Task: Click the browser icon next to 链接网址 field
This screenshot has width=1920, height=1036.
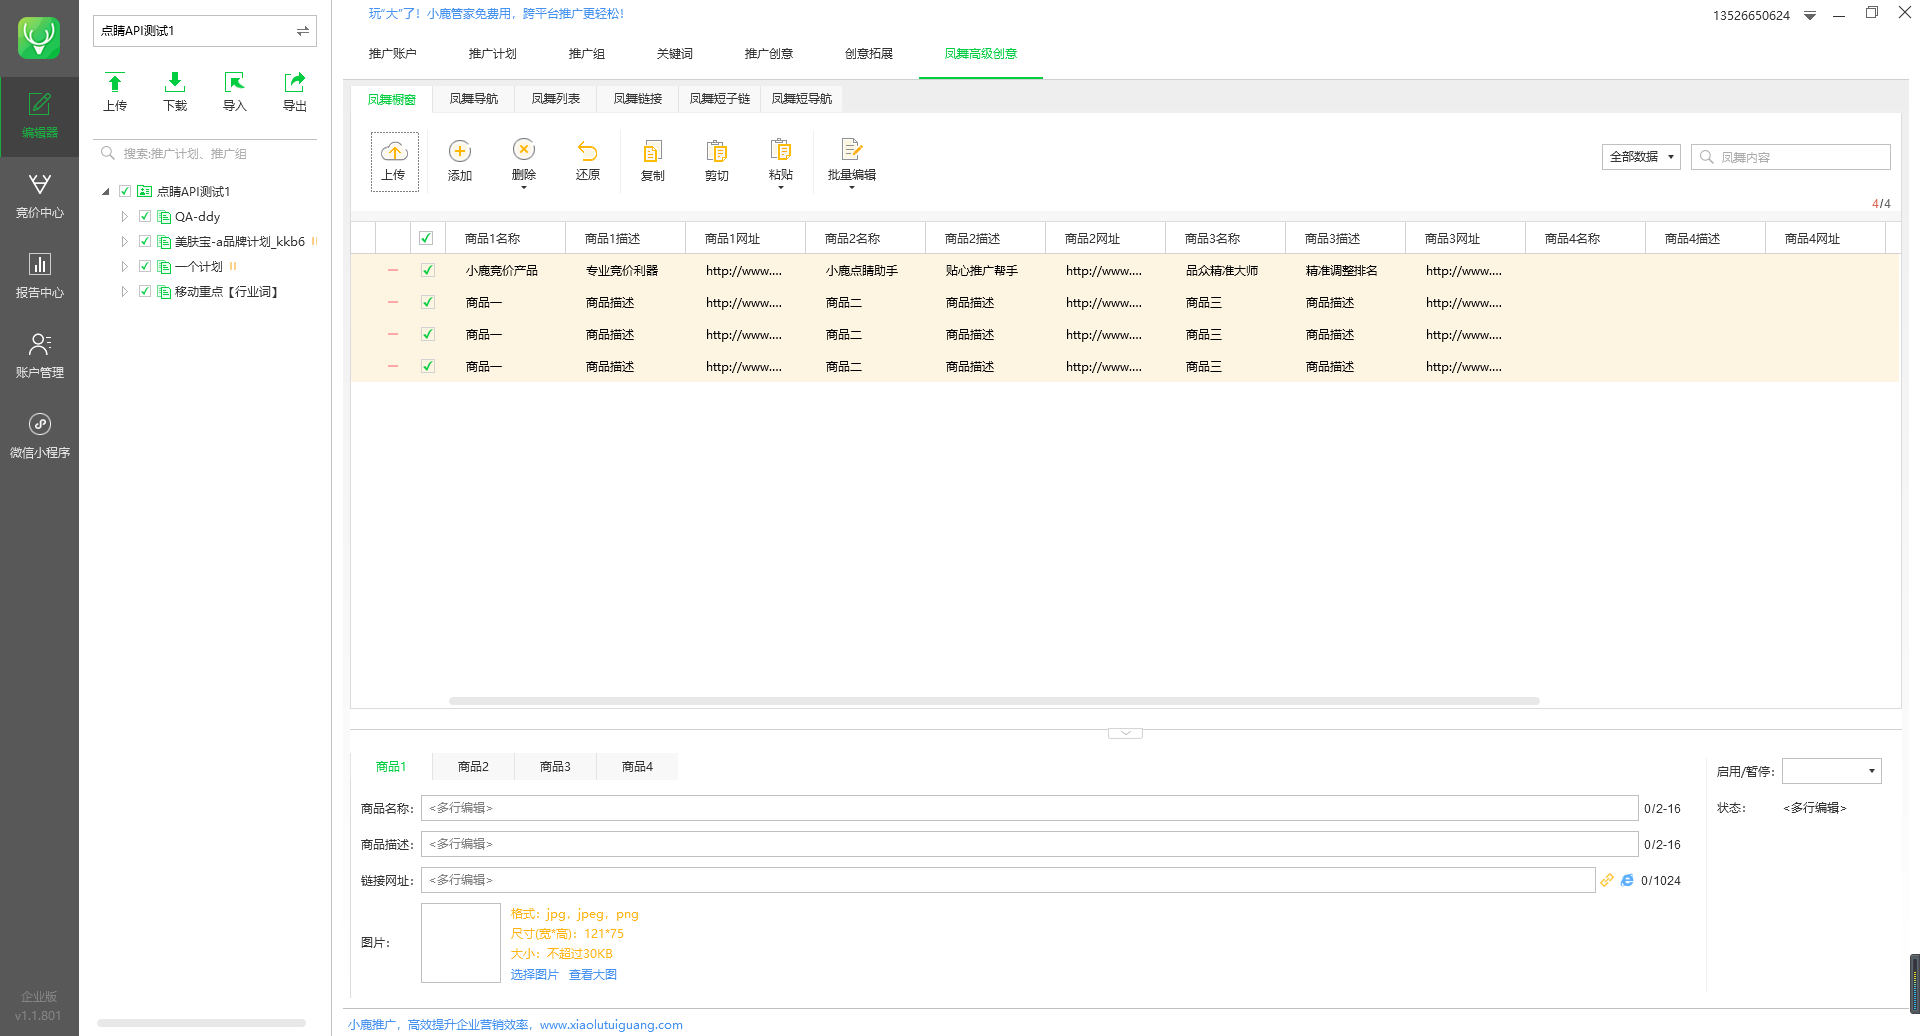Action: tap(1627, 880)
